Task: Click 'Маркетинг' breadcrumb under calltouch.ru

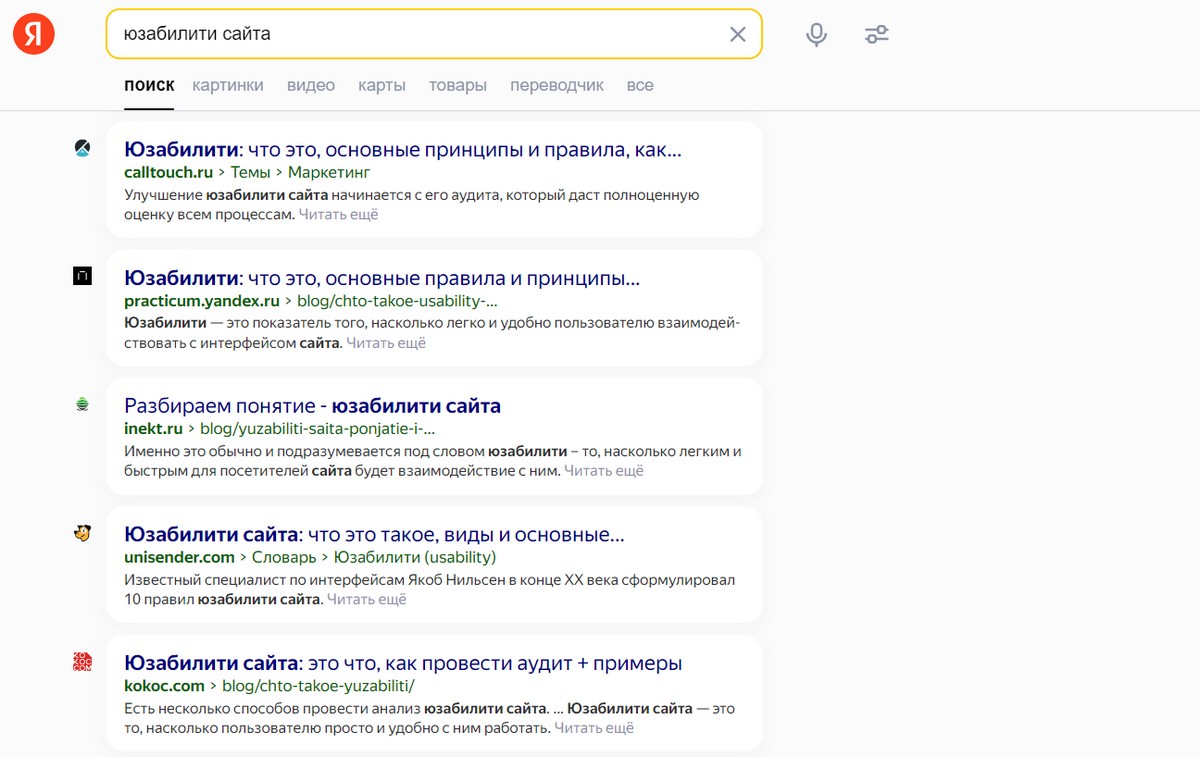Action: 329,172
